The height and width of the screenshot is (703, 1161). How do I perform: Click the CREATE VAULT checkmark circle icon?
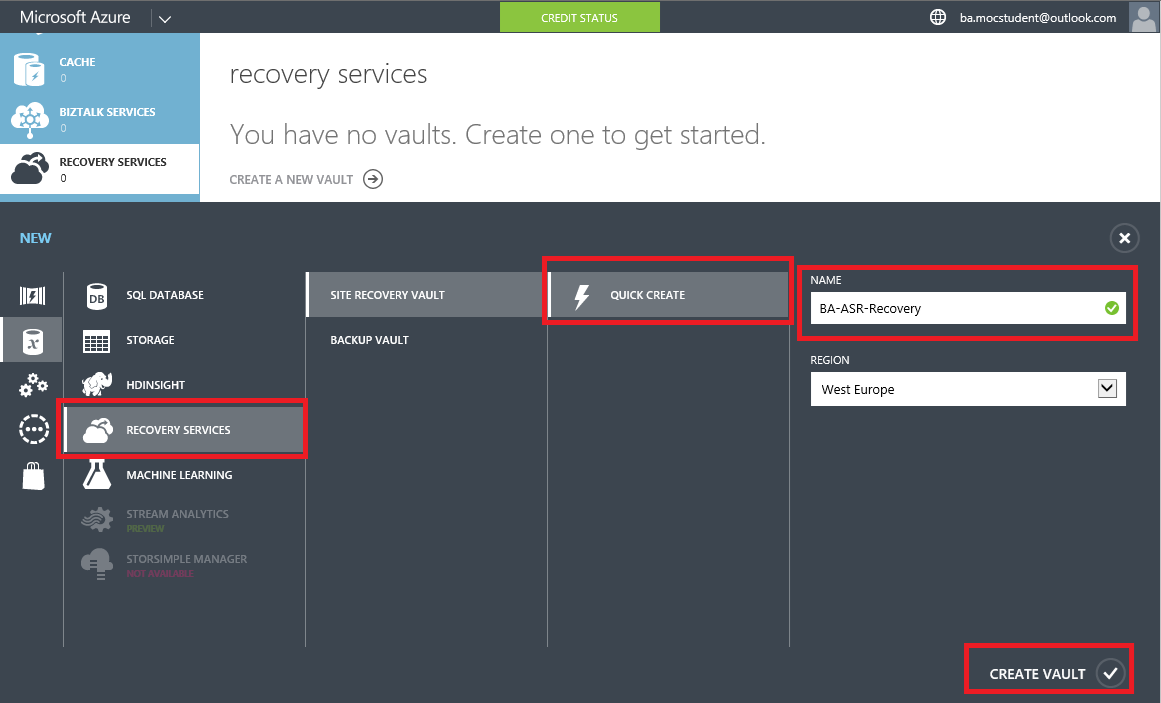[1110, 673]
